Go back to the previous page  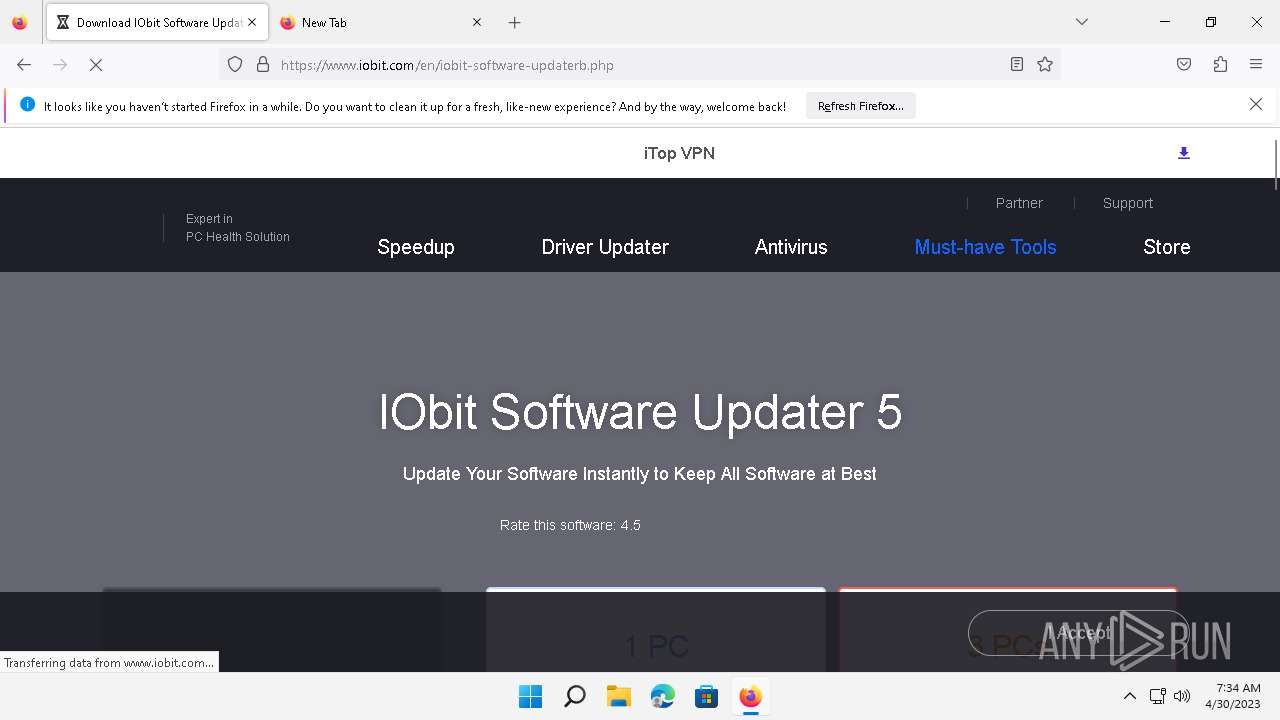pyautogui.click(x=24, y=64)
